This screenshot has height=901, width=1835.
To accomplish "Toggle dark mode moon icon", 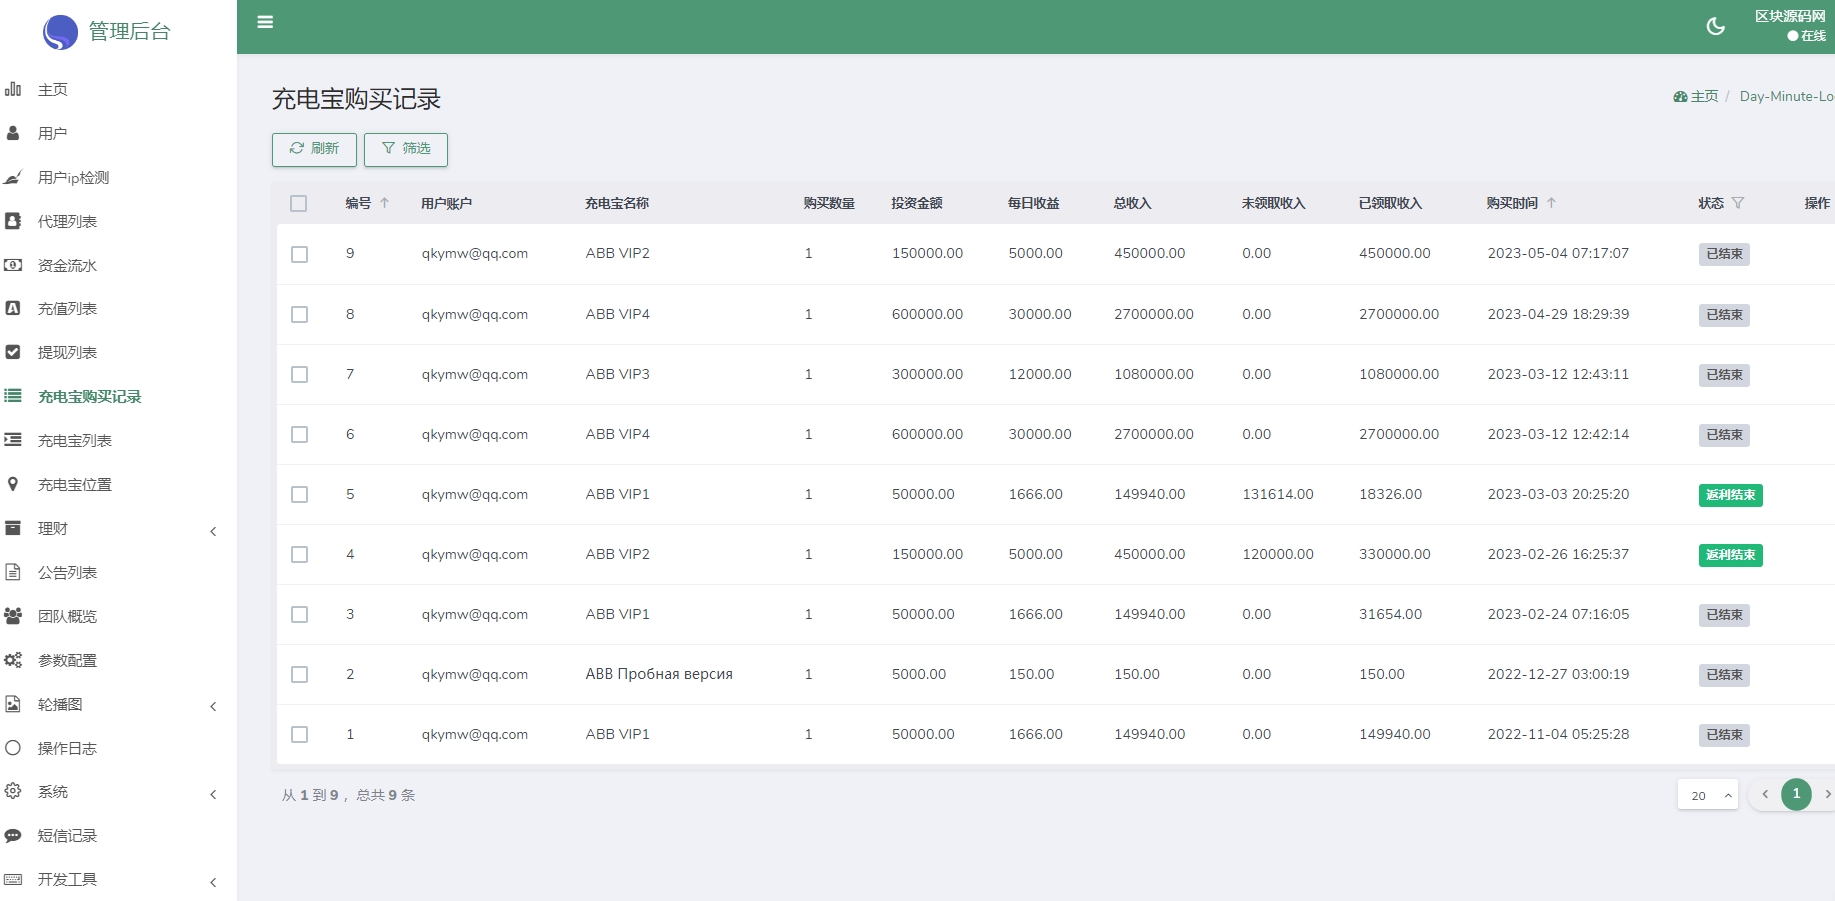I will (x=1715, y=27).
